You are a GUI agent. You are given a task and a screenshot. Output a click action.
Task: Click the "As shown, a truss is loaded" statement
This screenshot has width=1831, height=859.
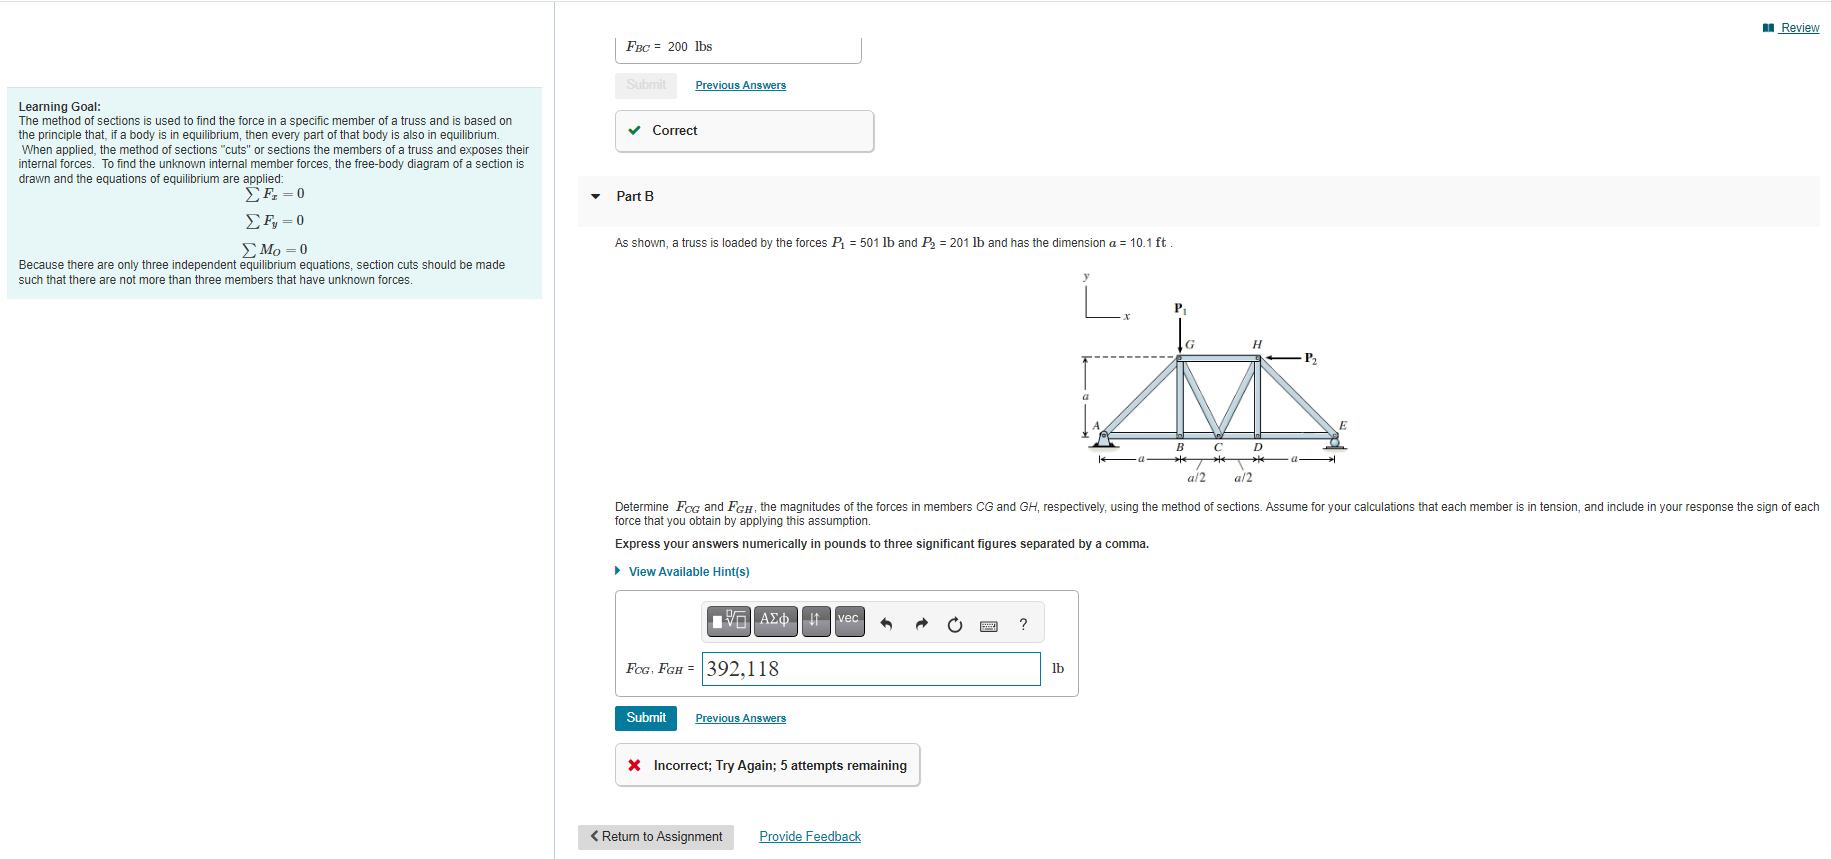pyautogui.click(x=894, y=243)
